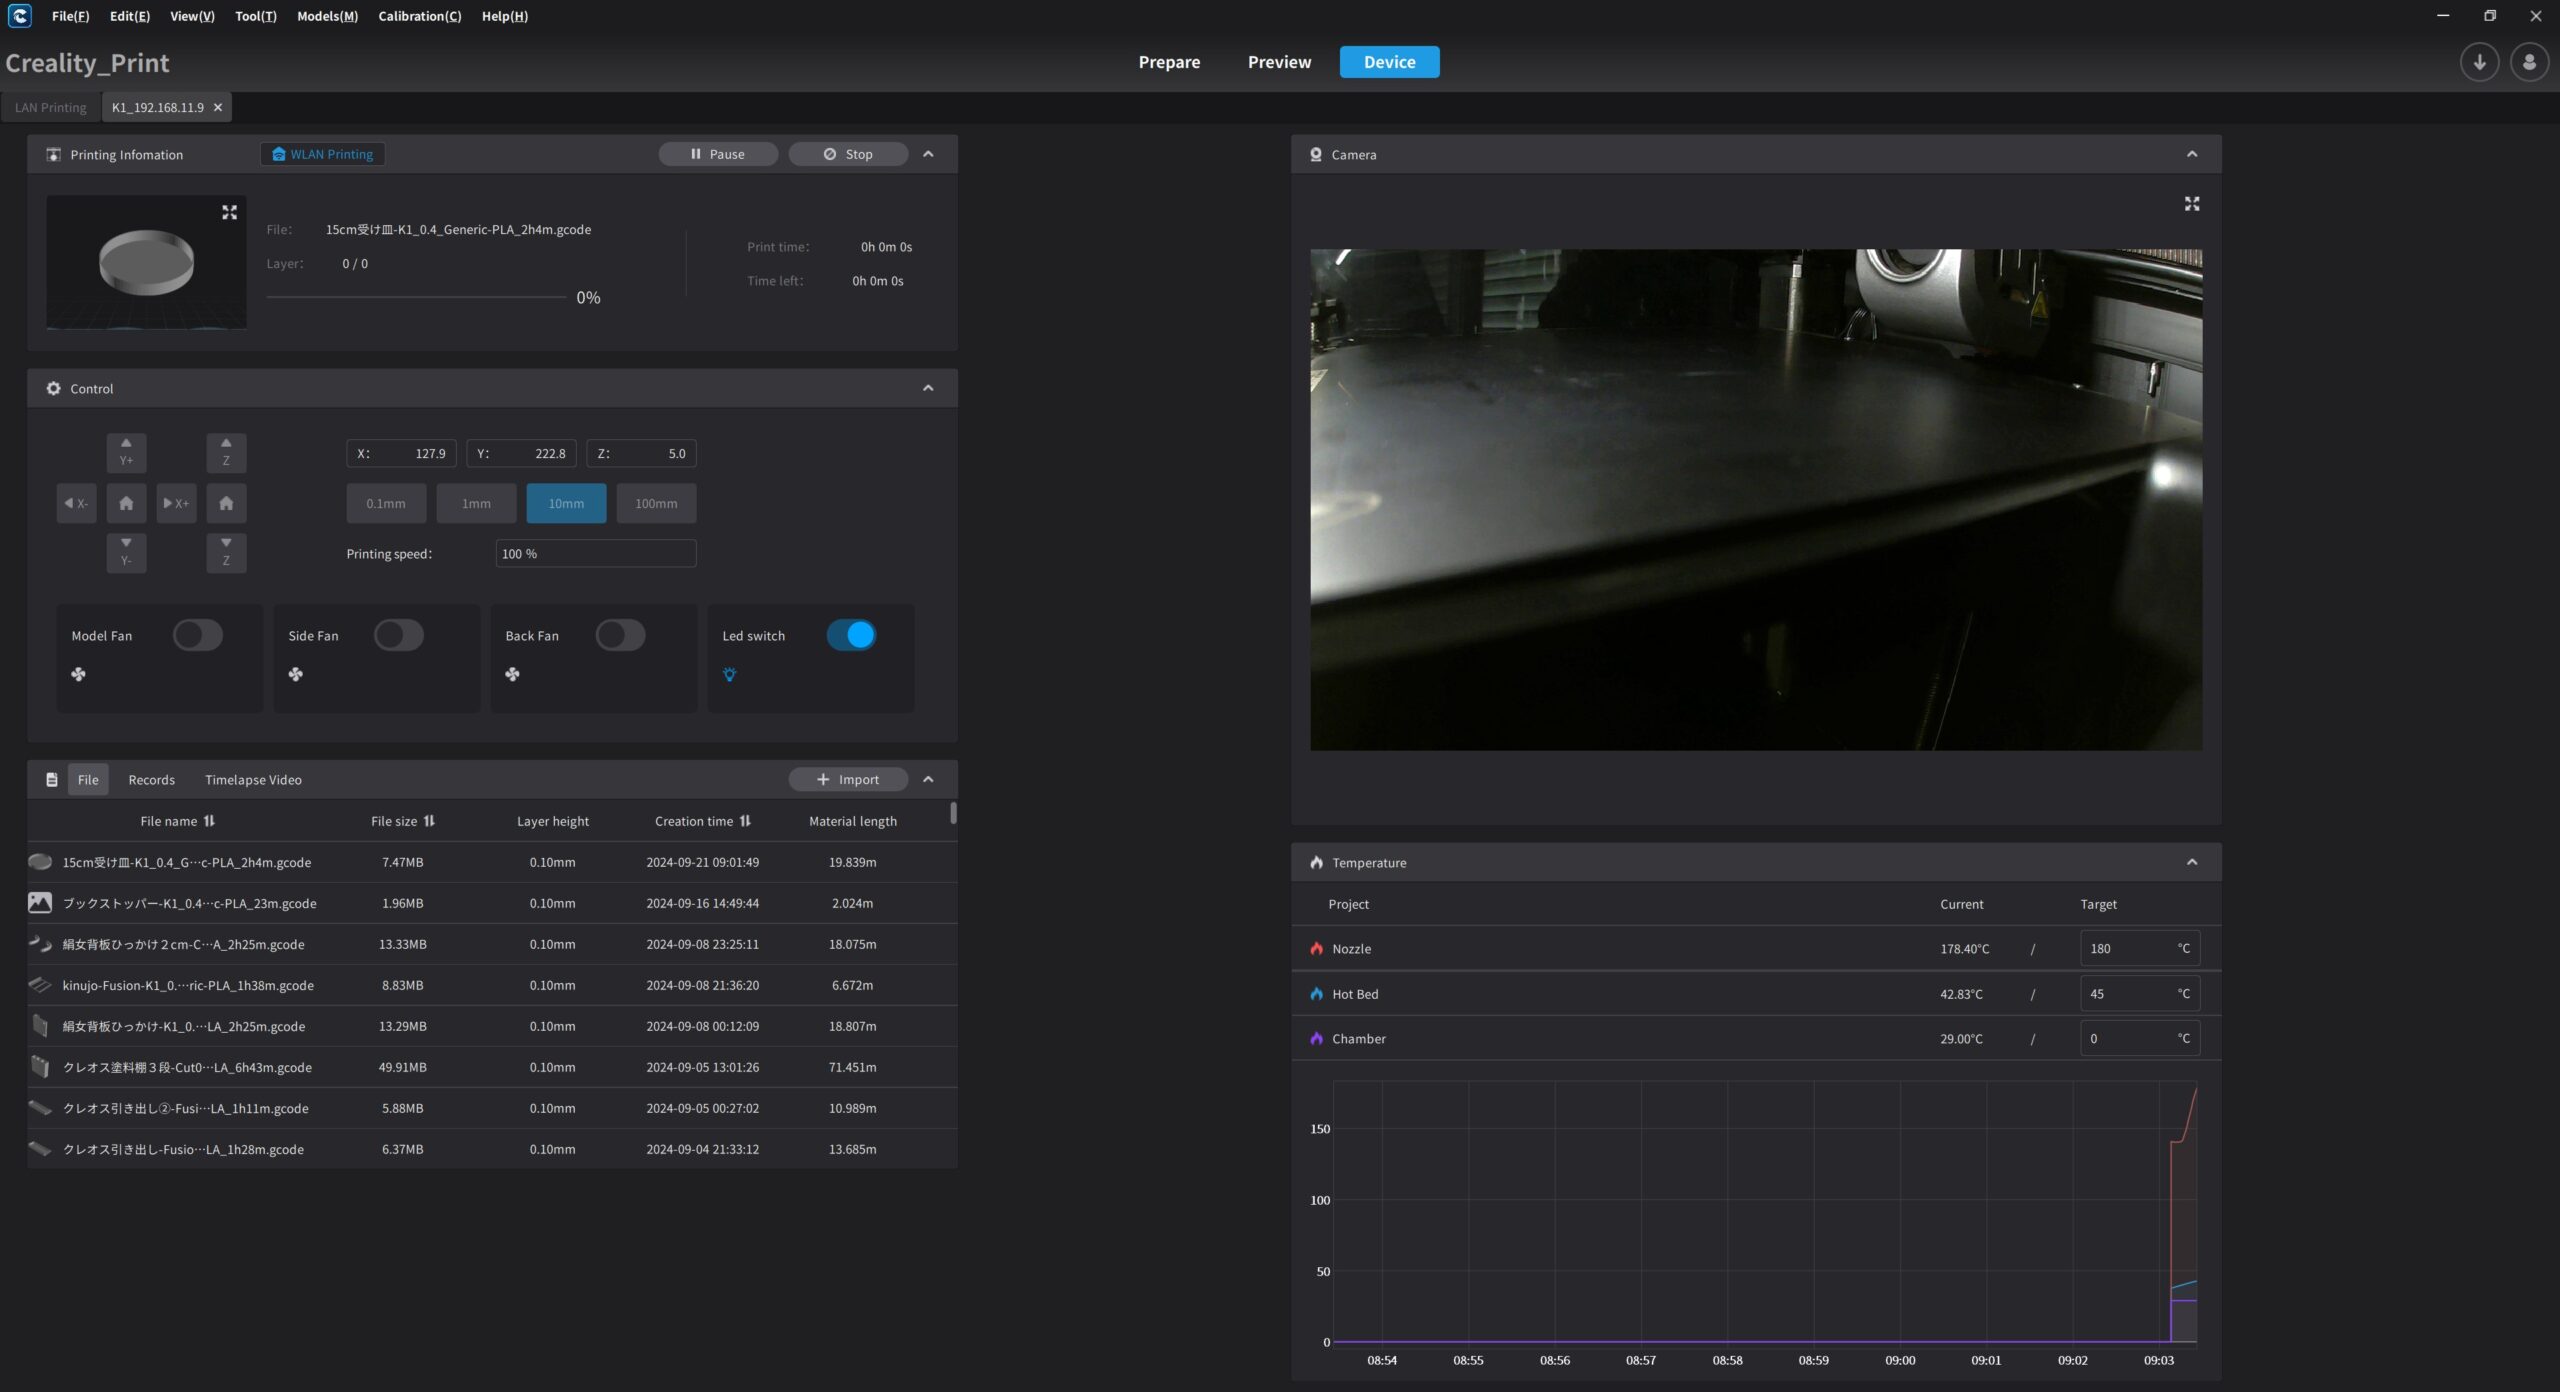Viewport: 2560px width, 1392px height.
Task: Open the user account icon
Action: pyautogui.click(x=2529, y=62)
